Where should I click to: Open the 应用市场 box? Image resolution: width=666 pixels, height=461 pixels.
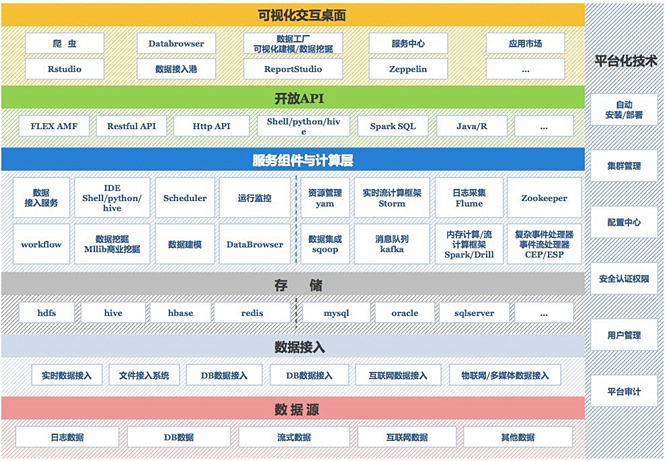click(x=525, y=43)
